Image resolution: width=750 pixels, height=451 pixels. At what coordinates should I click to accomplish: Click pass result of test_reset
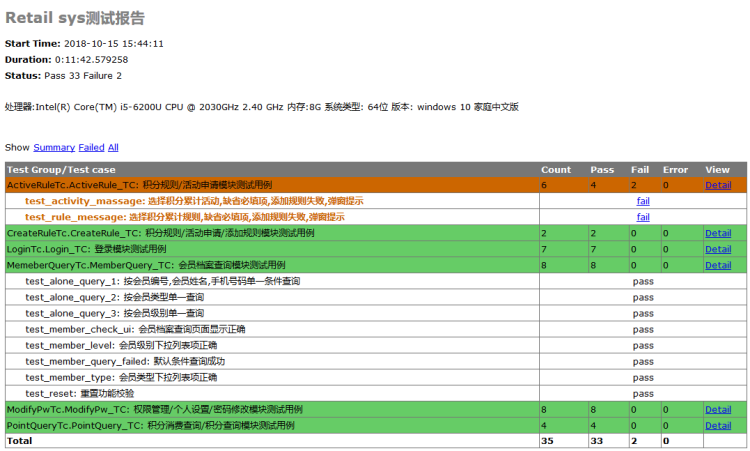(643, 394)
